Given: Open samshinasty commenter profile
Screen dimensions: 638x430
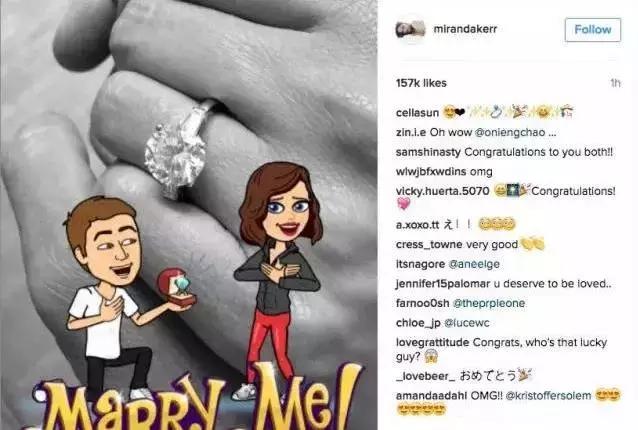Looking at the screenshot, I should click(428, 152).
